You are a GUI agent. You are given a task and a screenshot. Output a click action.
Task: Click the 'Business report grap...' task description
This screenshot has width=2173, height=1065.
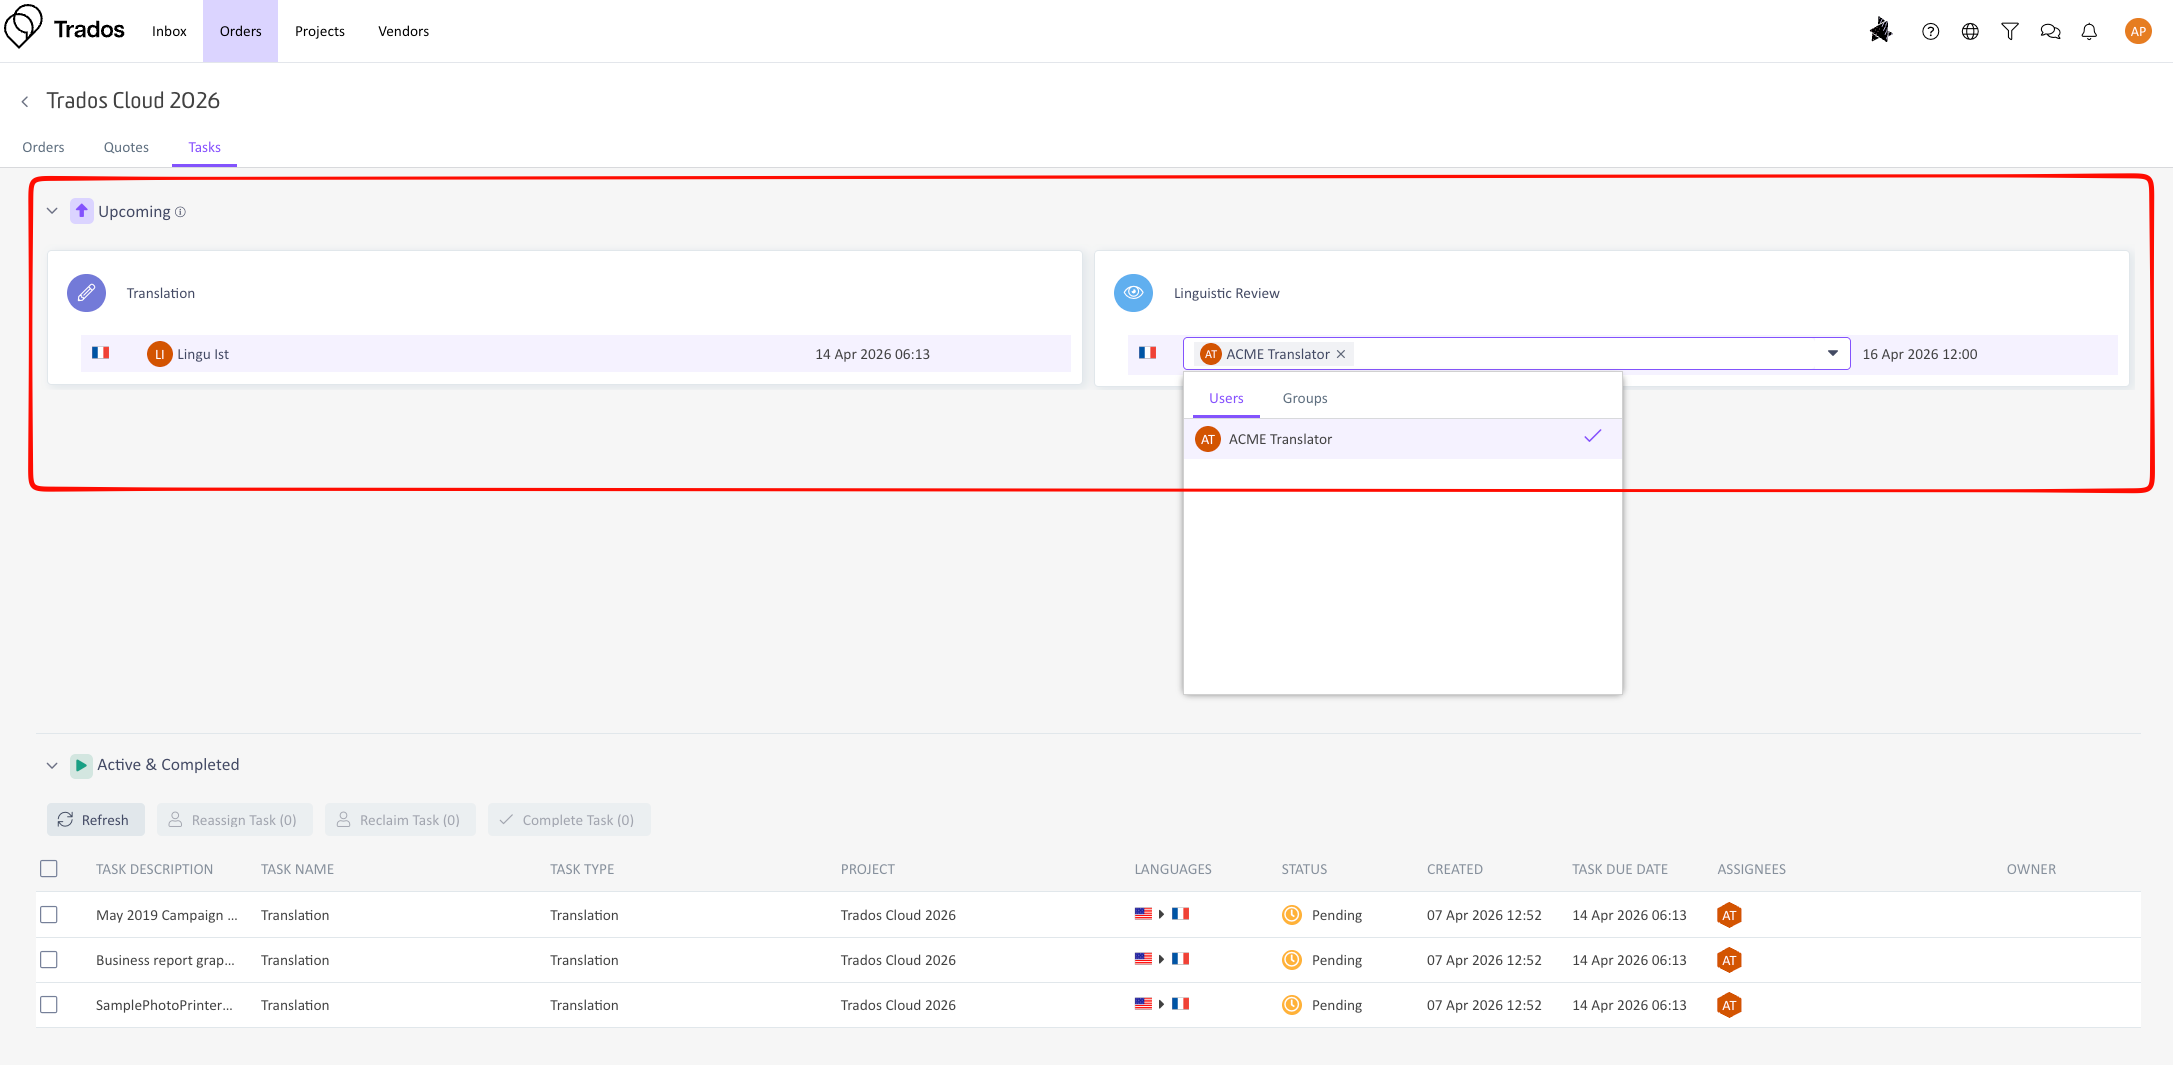tap(165, 960)
